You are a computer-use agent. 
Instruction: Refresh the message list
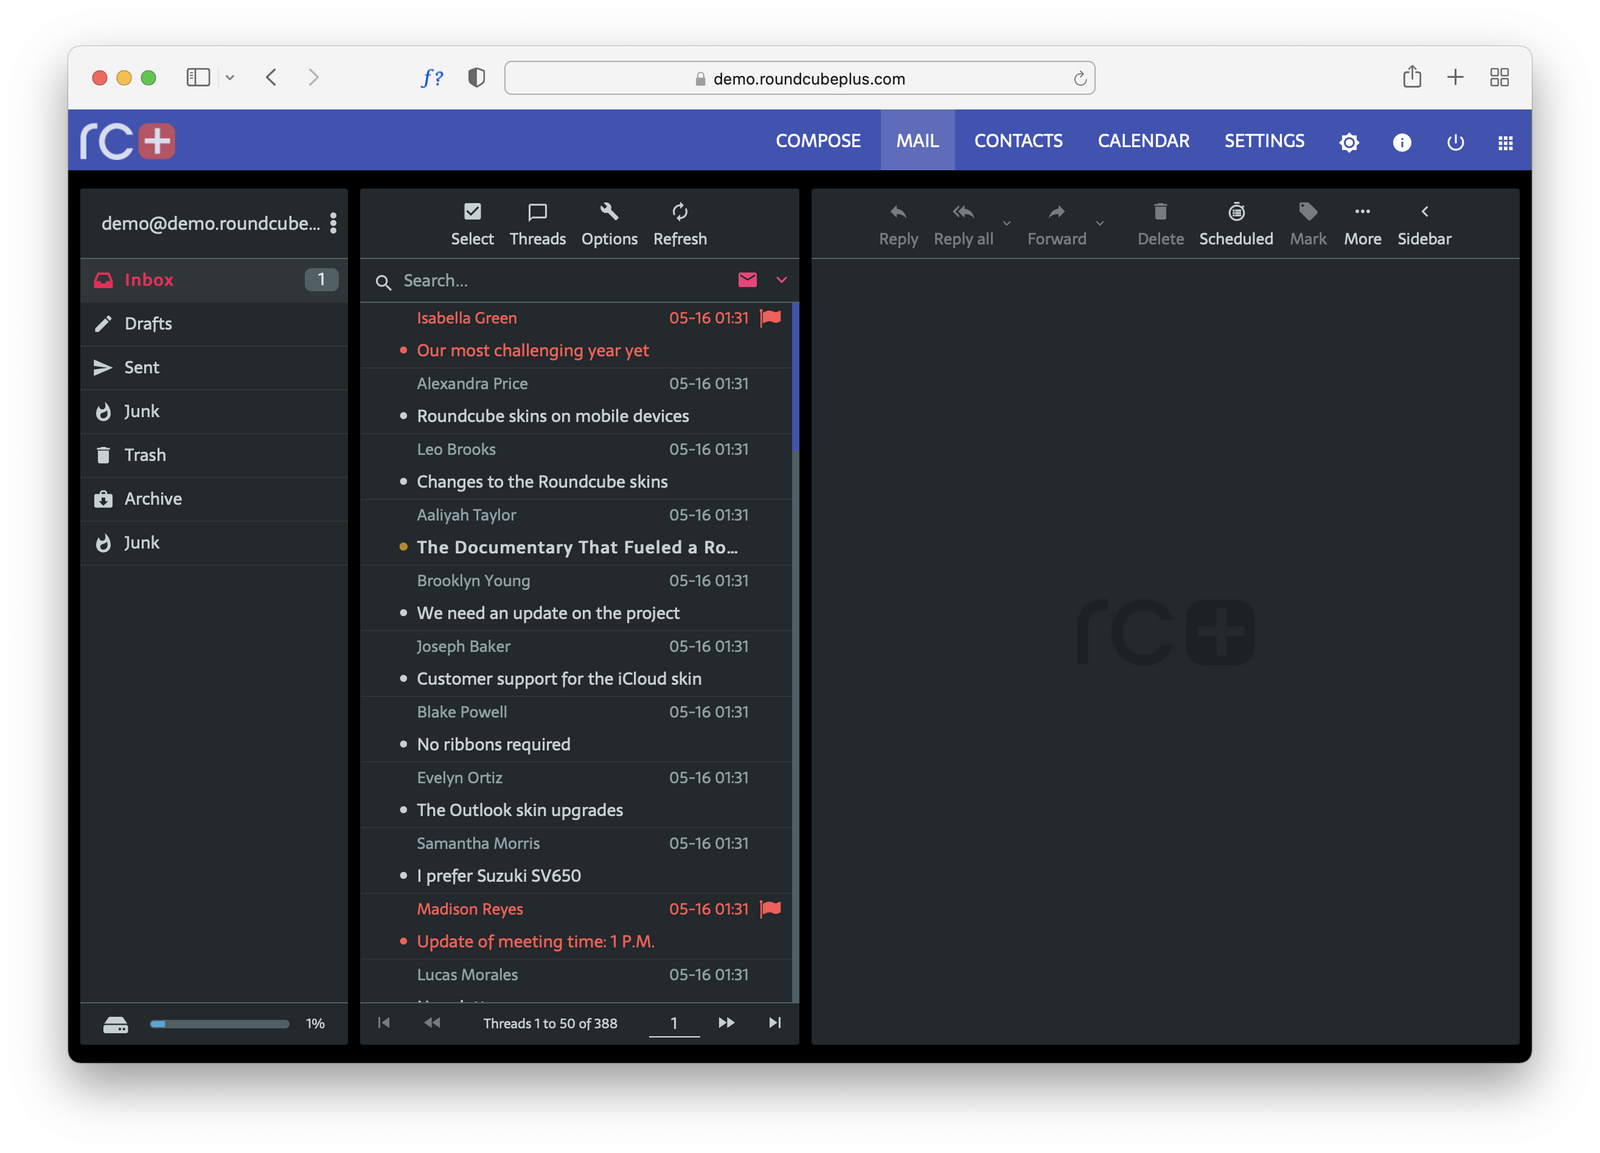click(x=680, y=224)
